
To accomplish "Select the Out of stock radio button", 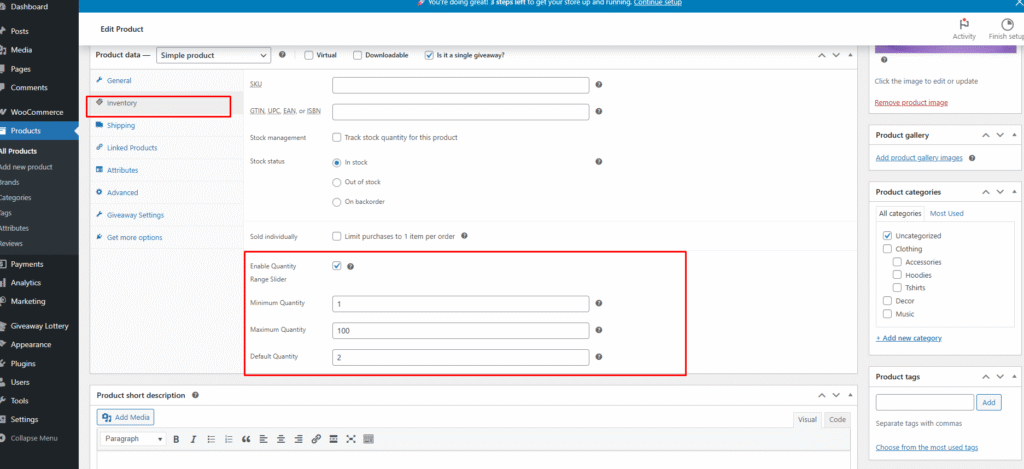I will [336, 182].
